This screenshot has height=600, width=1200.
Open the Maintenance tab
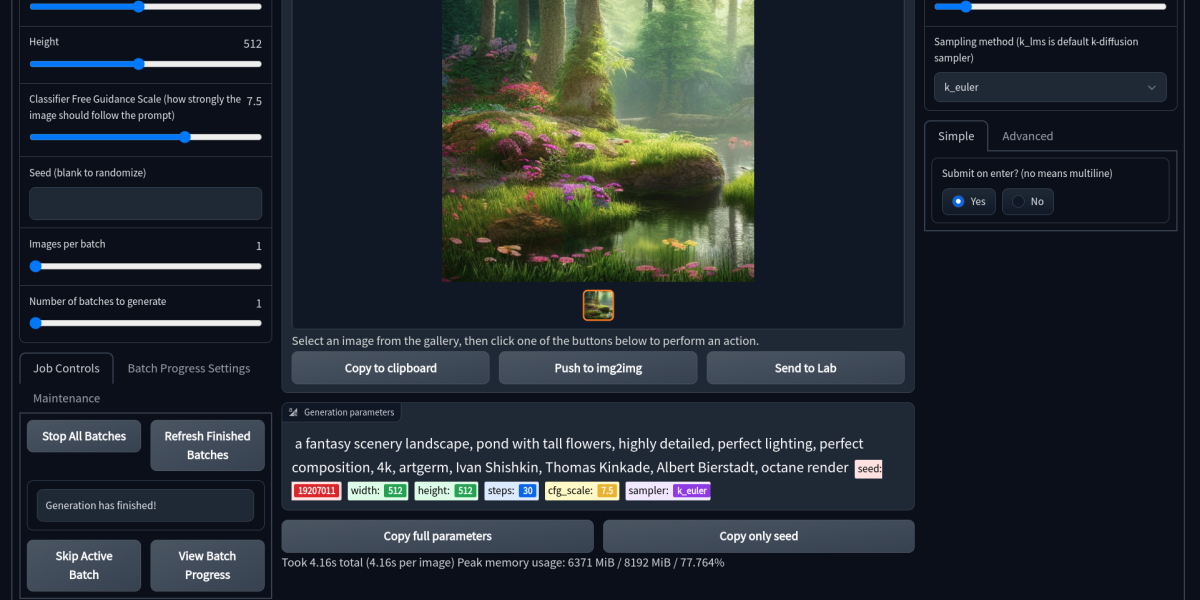(x=66, y=398)
